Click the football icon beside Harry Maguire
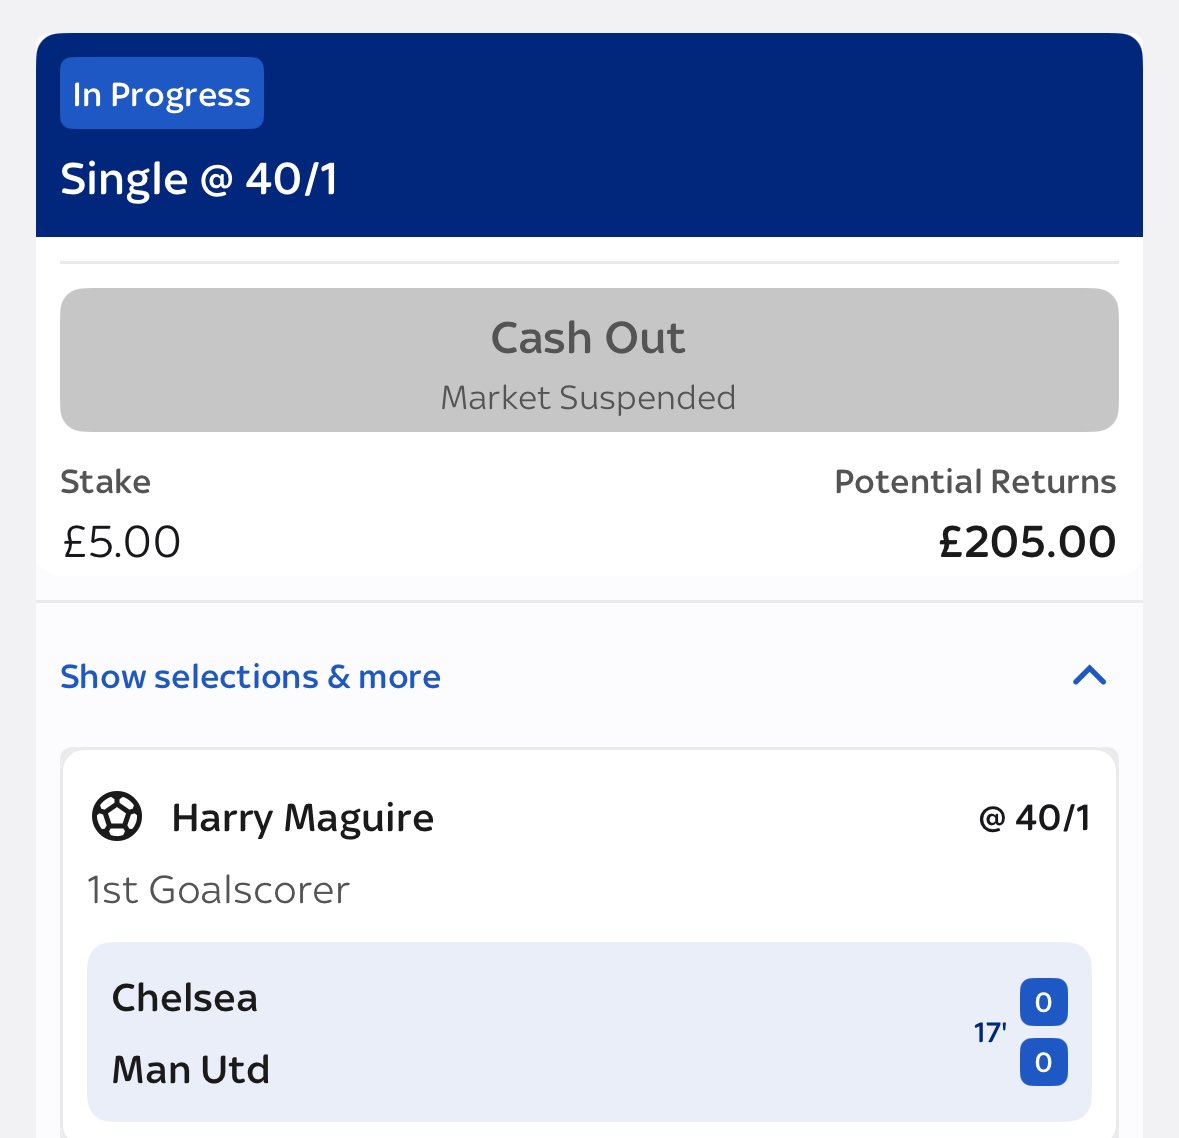The height and width of the screenshot is (1138, 1179). [117, 817]
